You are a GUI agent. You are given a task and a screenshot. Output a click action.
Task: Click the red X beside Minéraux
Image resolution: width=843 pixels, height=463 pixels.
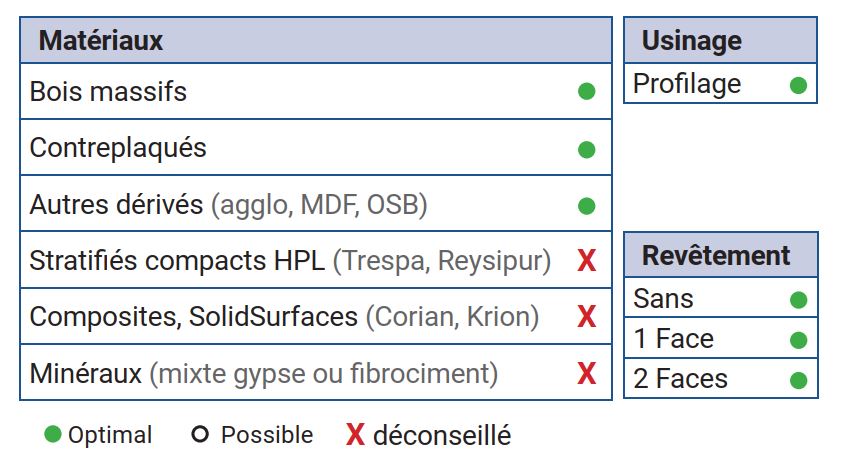point(587,375)
